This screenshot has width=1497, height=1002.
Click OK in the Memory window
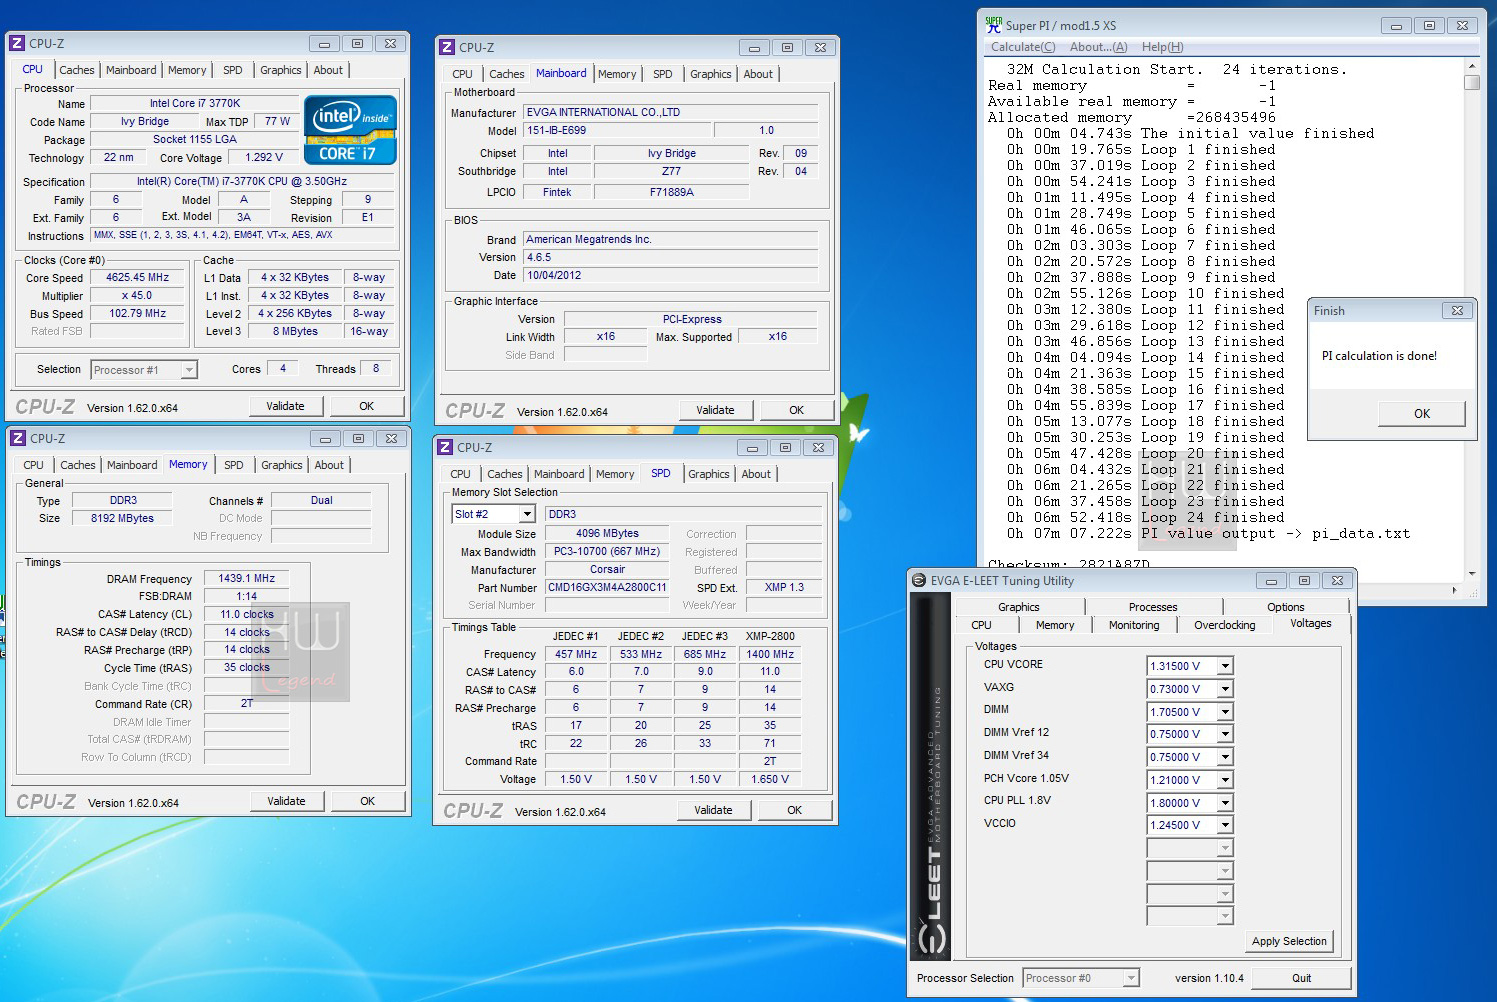click(367, 801)
